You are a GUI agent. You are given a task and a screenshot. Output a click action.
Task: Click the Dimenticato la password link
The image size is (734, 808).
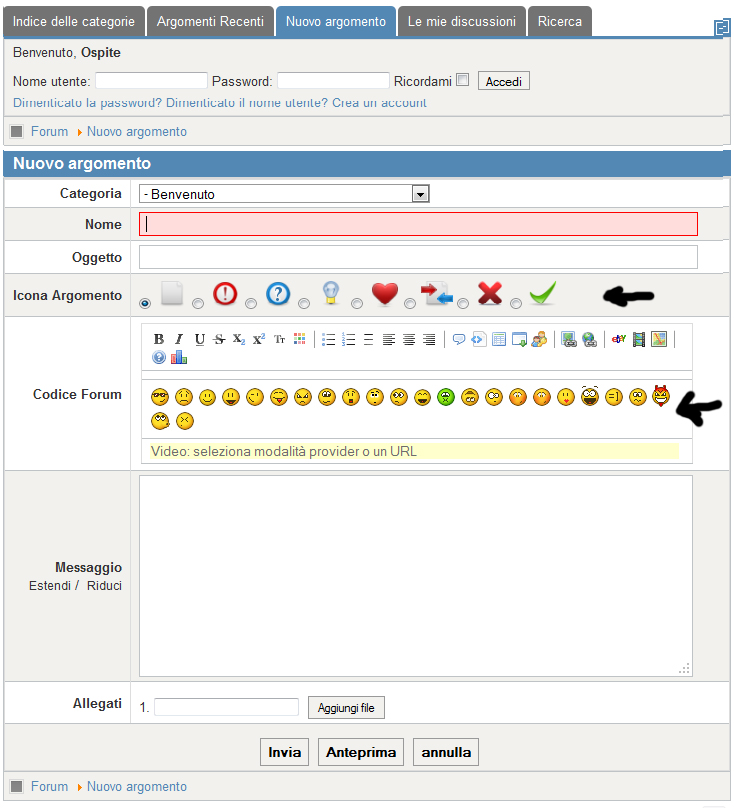(x=87, y=103)
